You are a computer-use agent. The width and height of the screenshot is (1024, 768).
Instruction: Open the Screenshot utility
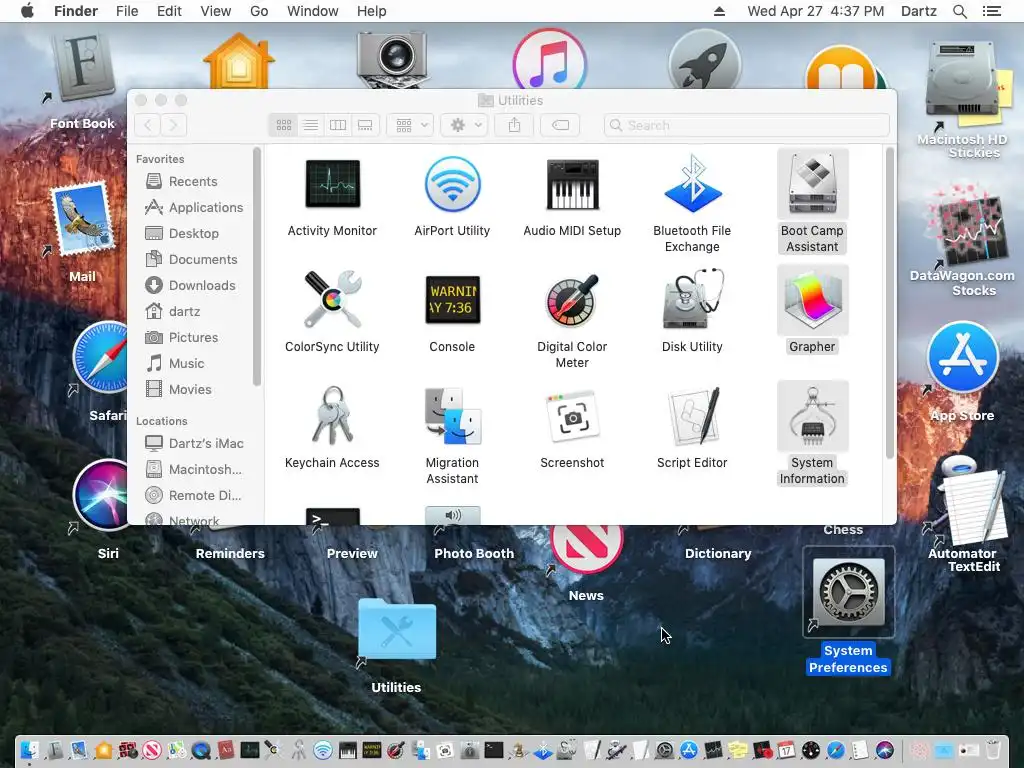click(572, 416)
